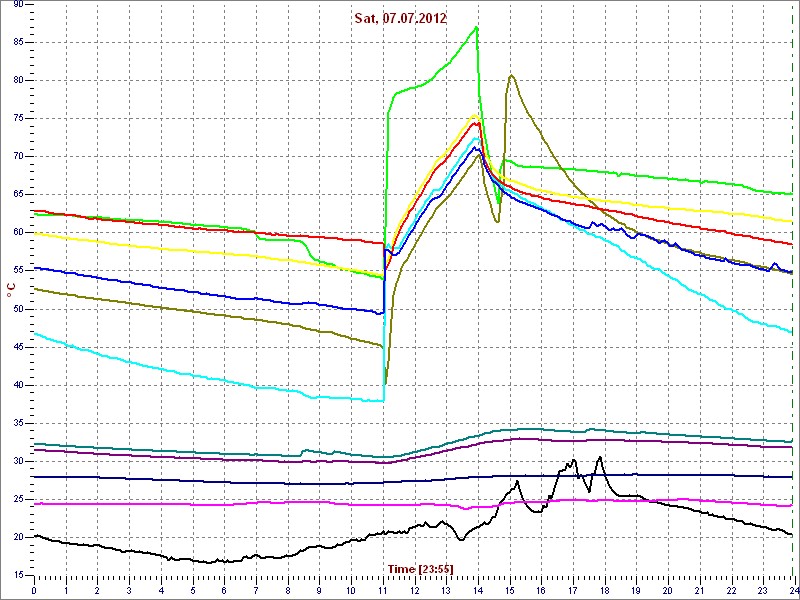Click hour 9 on the time axis
This screenshot has width=800, height=600.
(319, 591)
